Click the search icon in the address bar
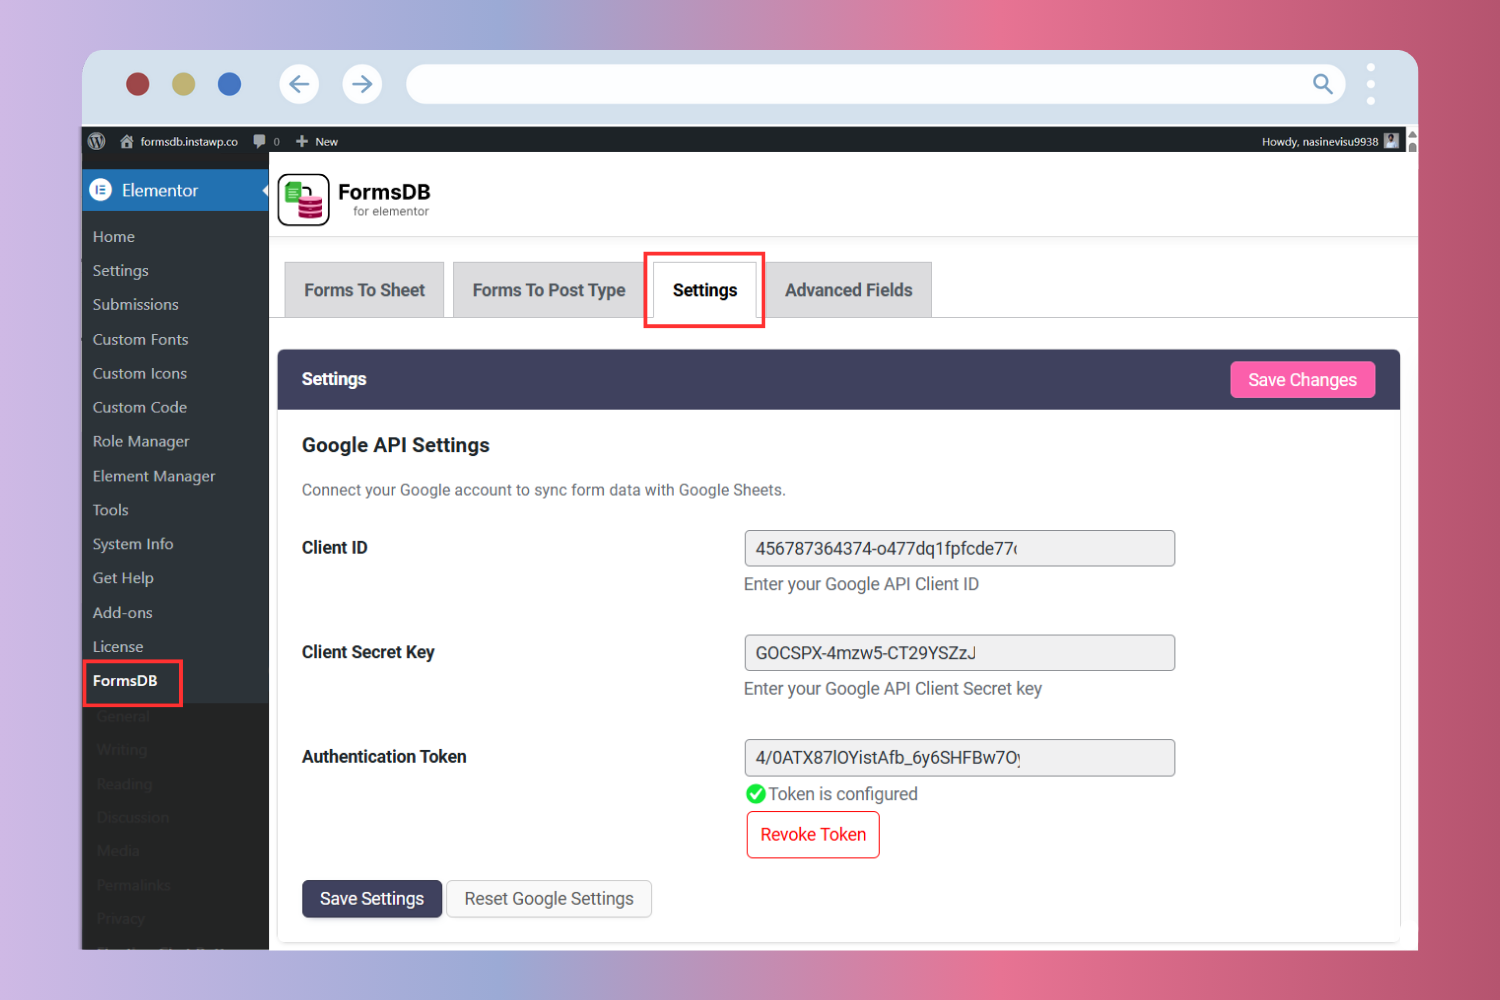This screenshot has height=1000, width=1500. click(x=1322, y=84)
